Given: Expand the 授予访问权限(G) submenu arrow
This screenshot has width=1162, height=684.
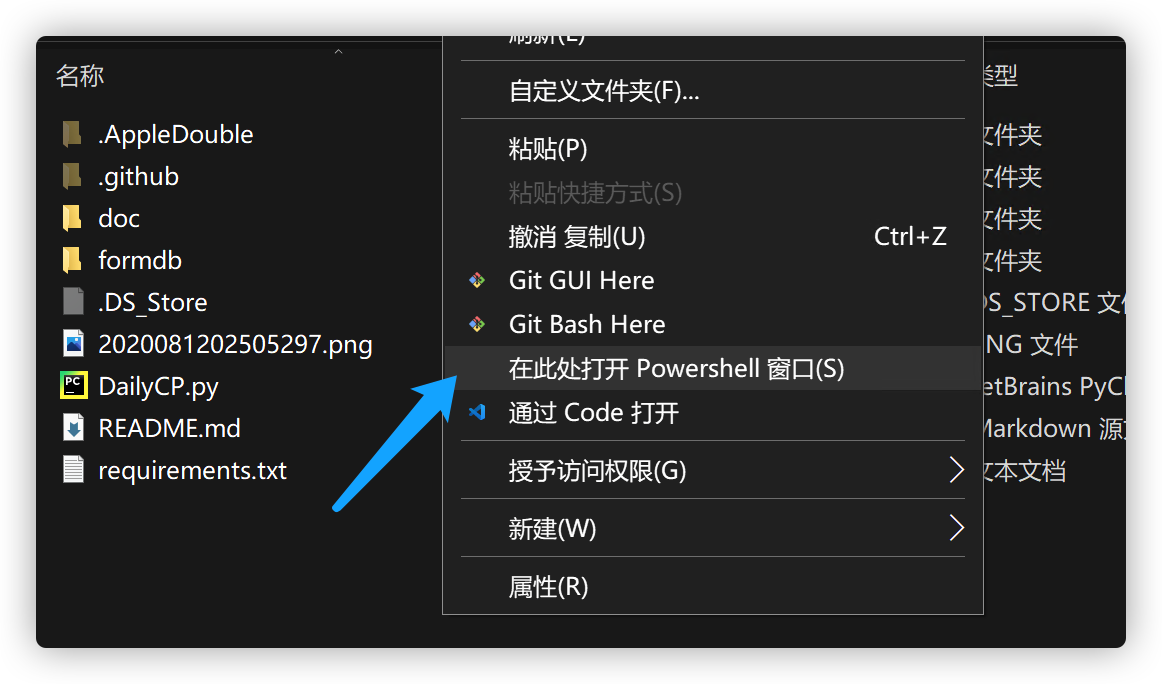Looking at the screenshot, I should click(956, 470).
